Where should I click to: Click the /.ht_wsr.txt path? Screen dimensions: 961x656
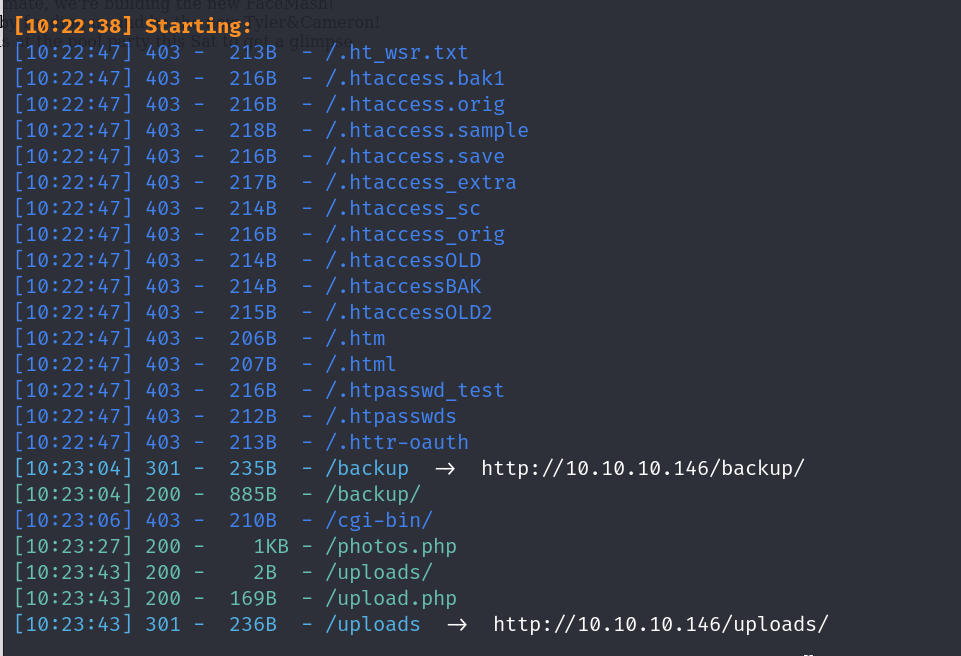tap(397, 52)
